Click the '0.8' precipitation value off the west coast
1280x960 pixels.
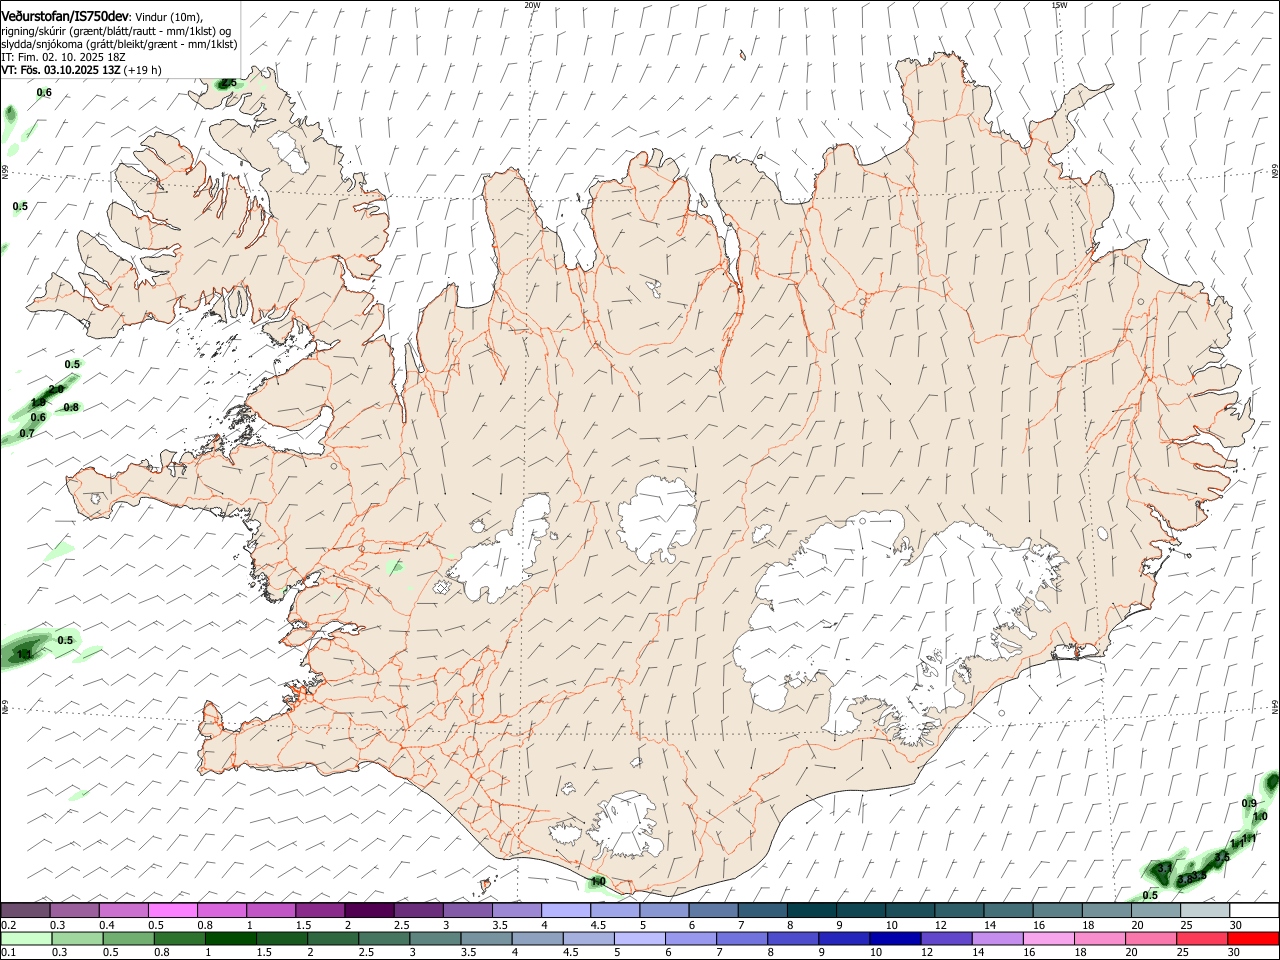click(71, 407)
